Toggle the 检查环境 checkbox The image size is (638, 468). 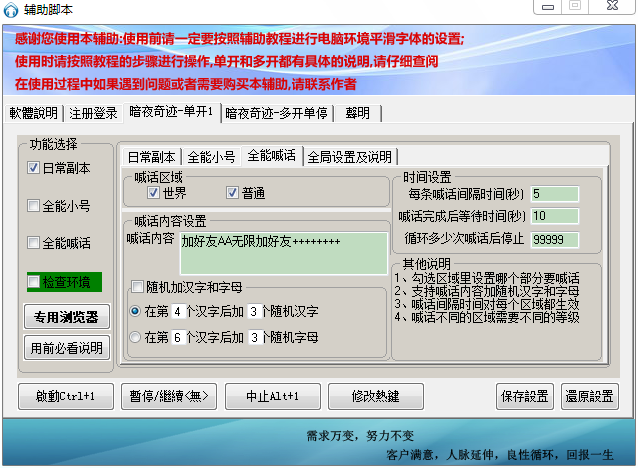tap(34, 280)
